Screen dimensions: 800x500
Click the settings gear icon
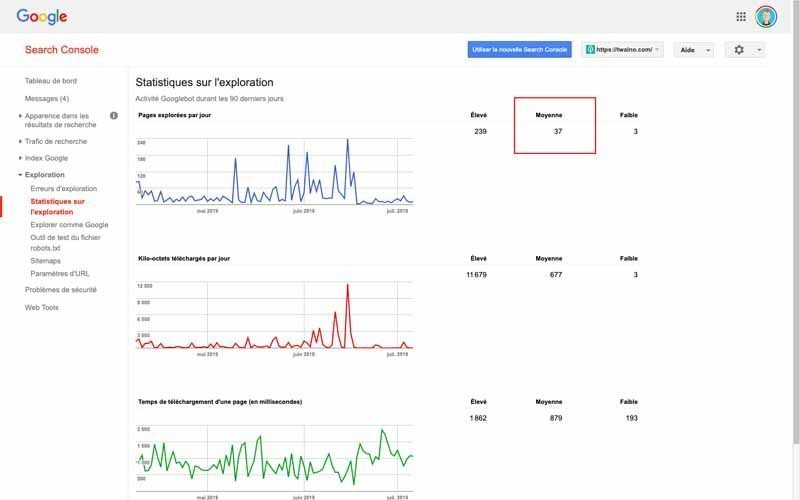(x=739, y=49)
